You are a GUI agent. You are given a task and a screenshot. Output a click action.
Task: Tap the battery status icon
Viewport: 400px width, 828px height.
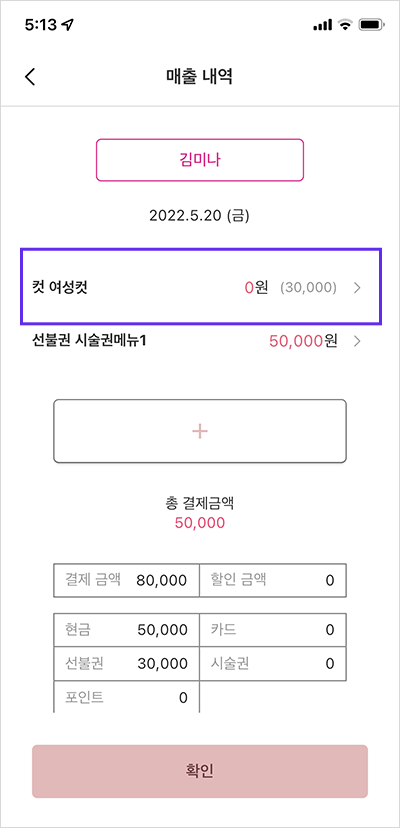click(372, 25)
